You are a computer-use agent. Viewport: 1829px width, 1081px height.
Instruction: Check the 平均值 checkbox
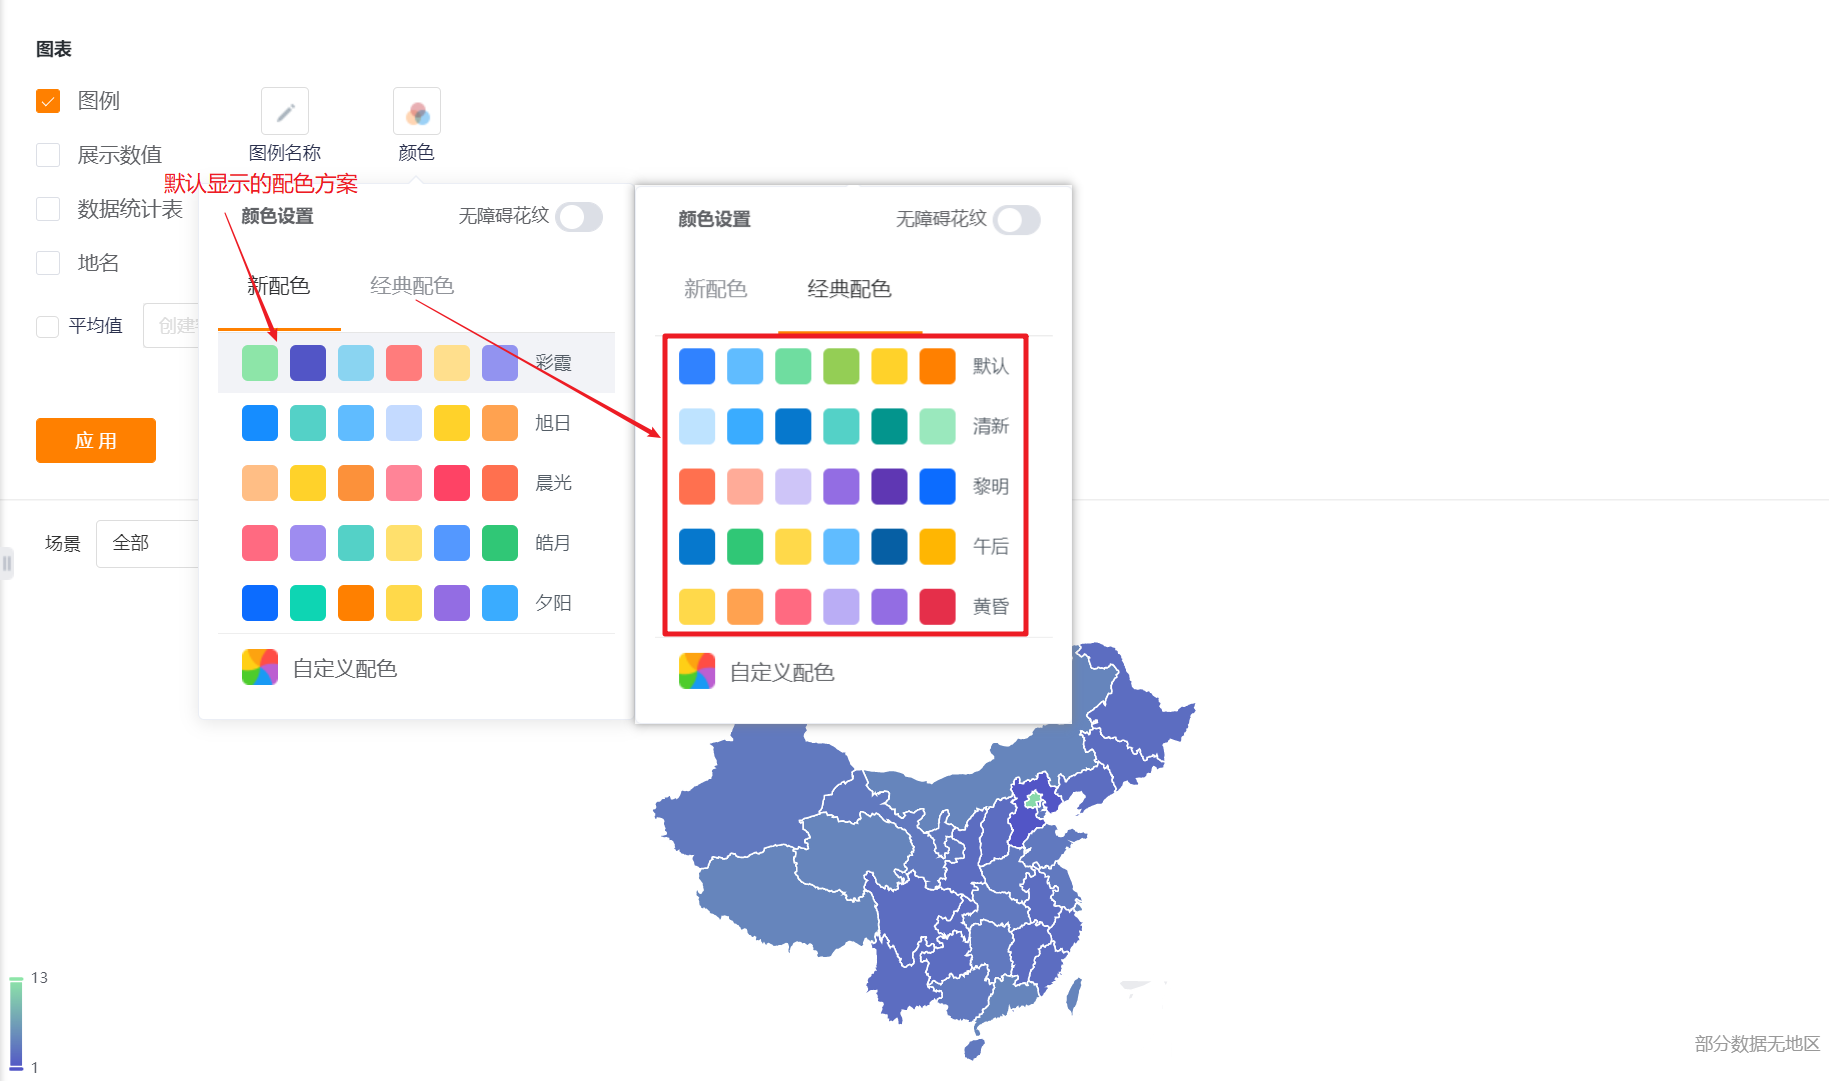(47, 326)
